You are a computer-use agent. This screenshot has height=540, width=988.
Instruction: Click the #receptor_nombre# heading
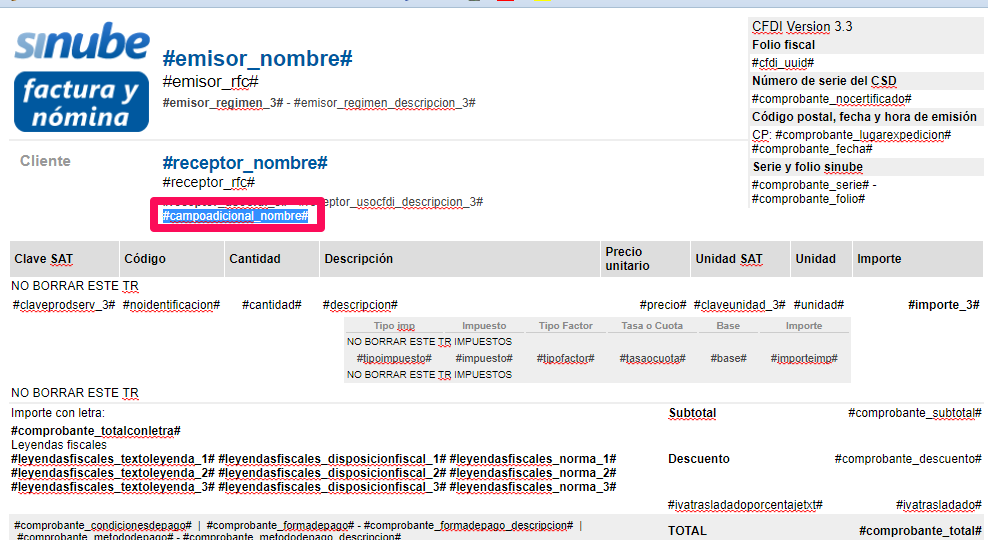click(245, 162)
